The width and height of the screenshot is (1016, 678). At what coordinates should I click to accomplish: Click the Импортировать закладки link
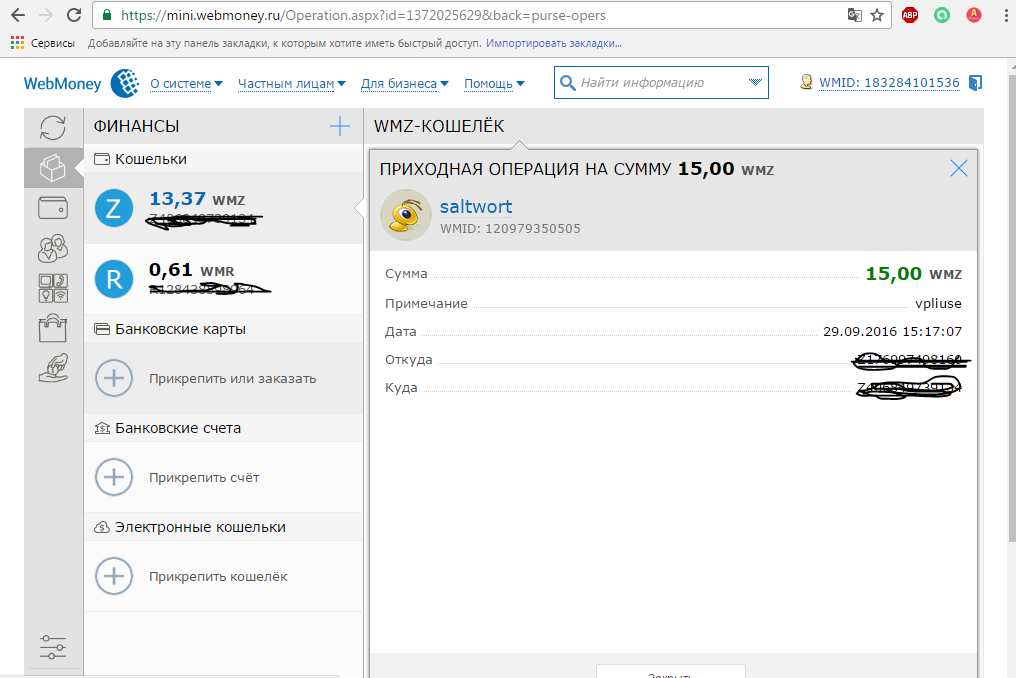tap(554, 43)
